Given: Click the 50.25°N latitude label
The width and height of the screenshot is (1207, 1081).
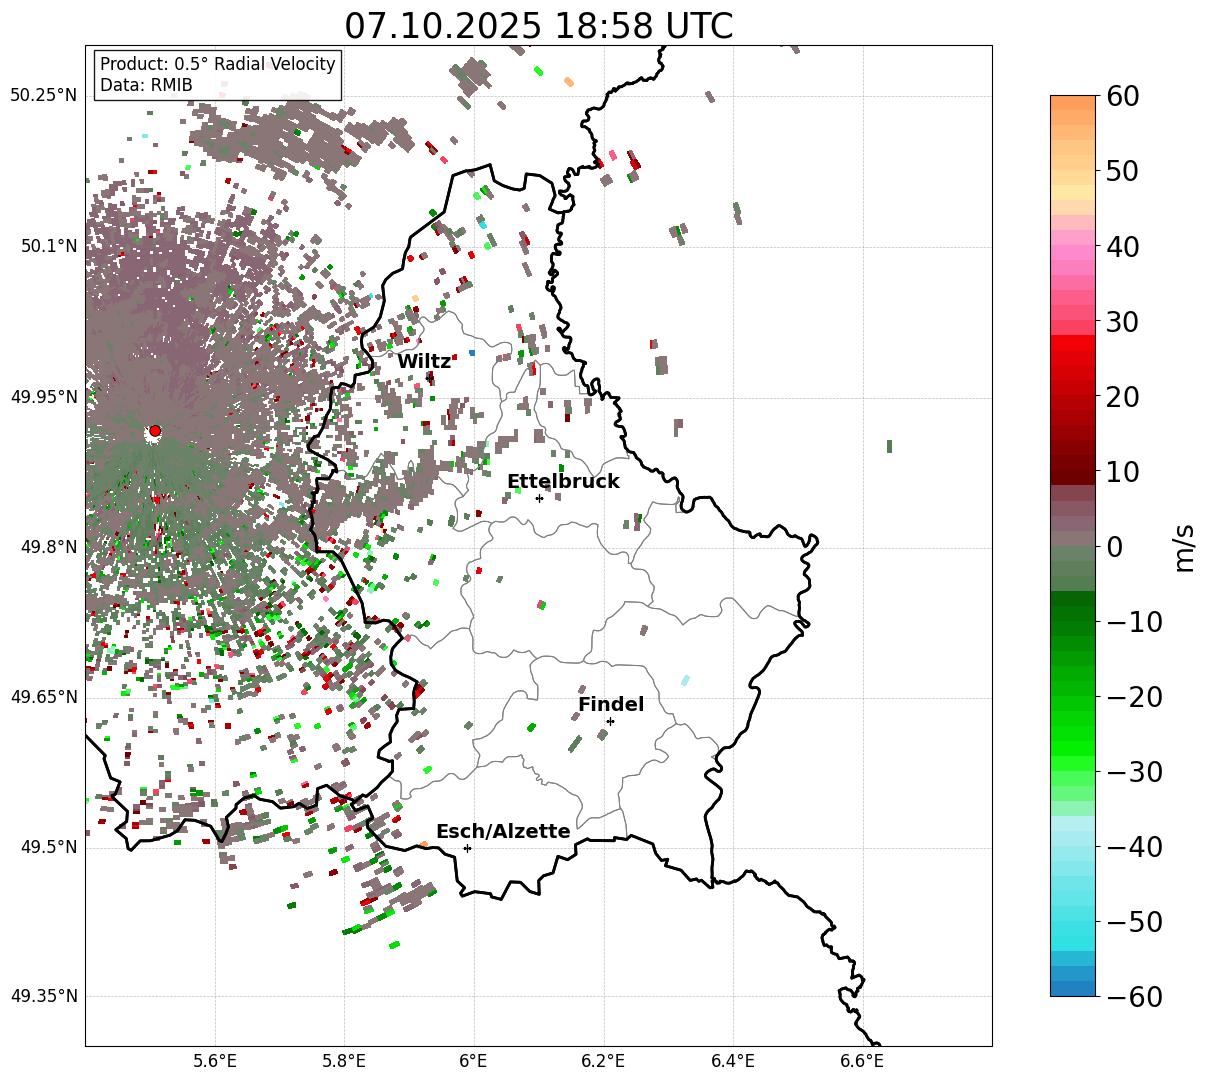Looking at the screenshot, I should point(44,96).
